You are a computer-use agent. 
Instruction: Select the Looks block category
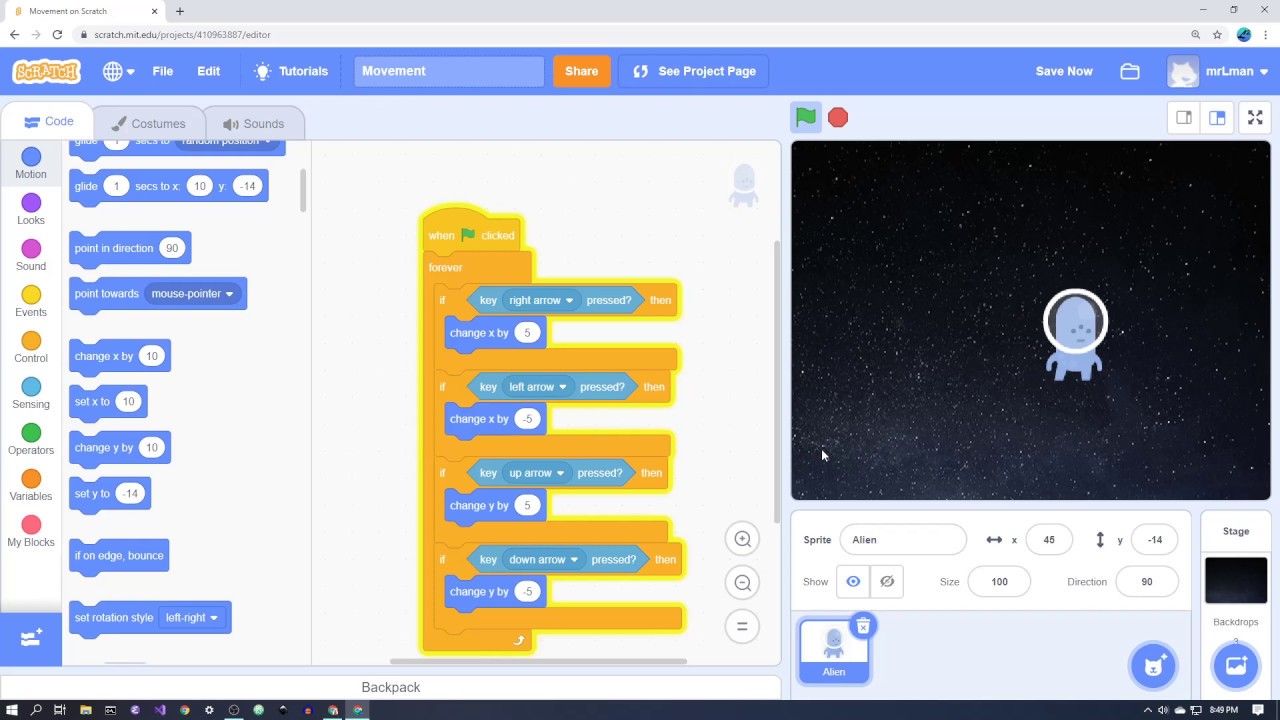[31, 210]
